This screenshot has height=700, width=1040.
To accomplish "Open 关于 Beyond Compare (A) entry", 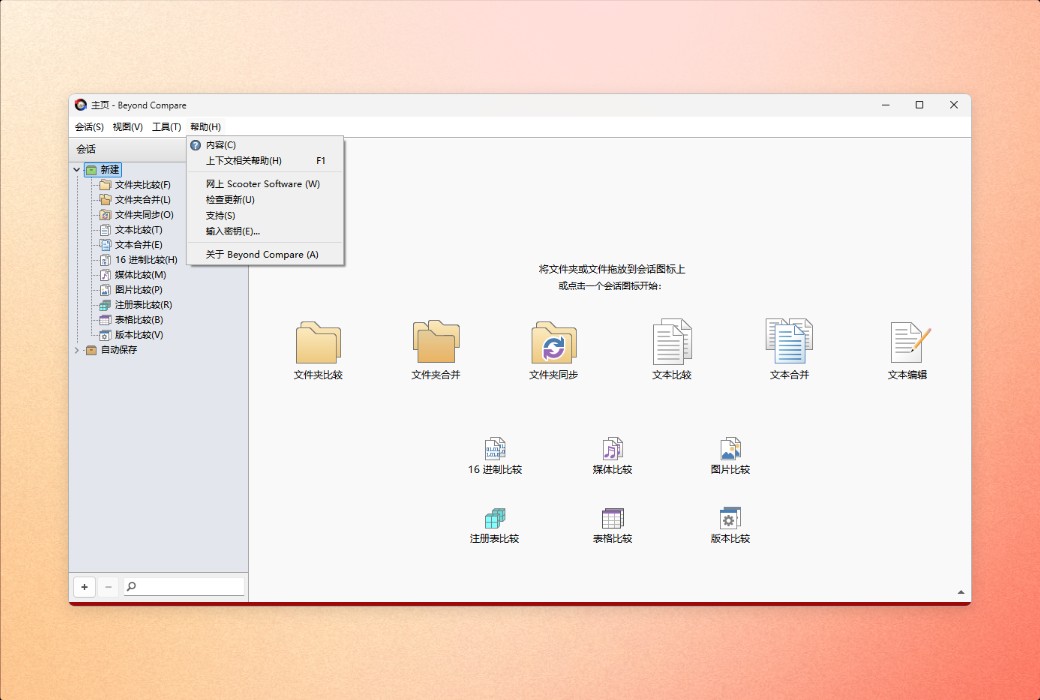I will point(265,254).
